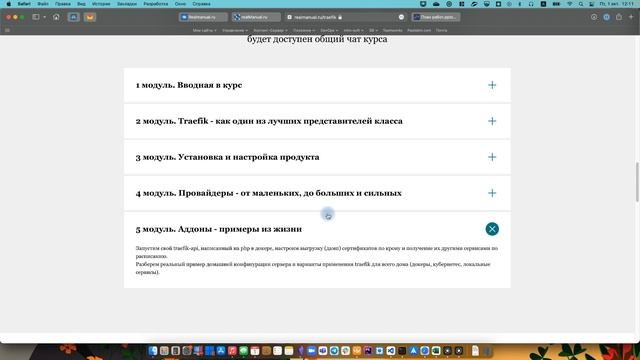The height and width of the screenshot is (360, 640).
Task: Expand module 1 'Вводная в курс' plus icon
Action: [492, 85]
